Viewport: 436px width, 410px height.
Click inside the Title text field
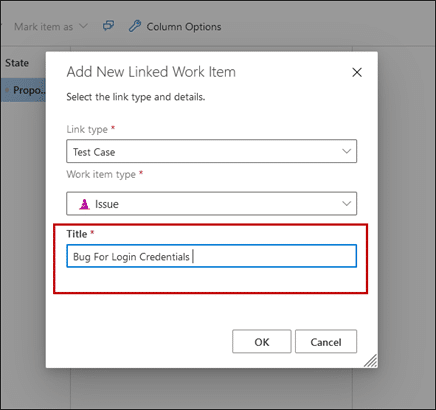[x=212, y=256]
